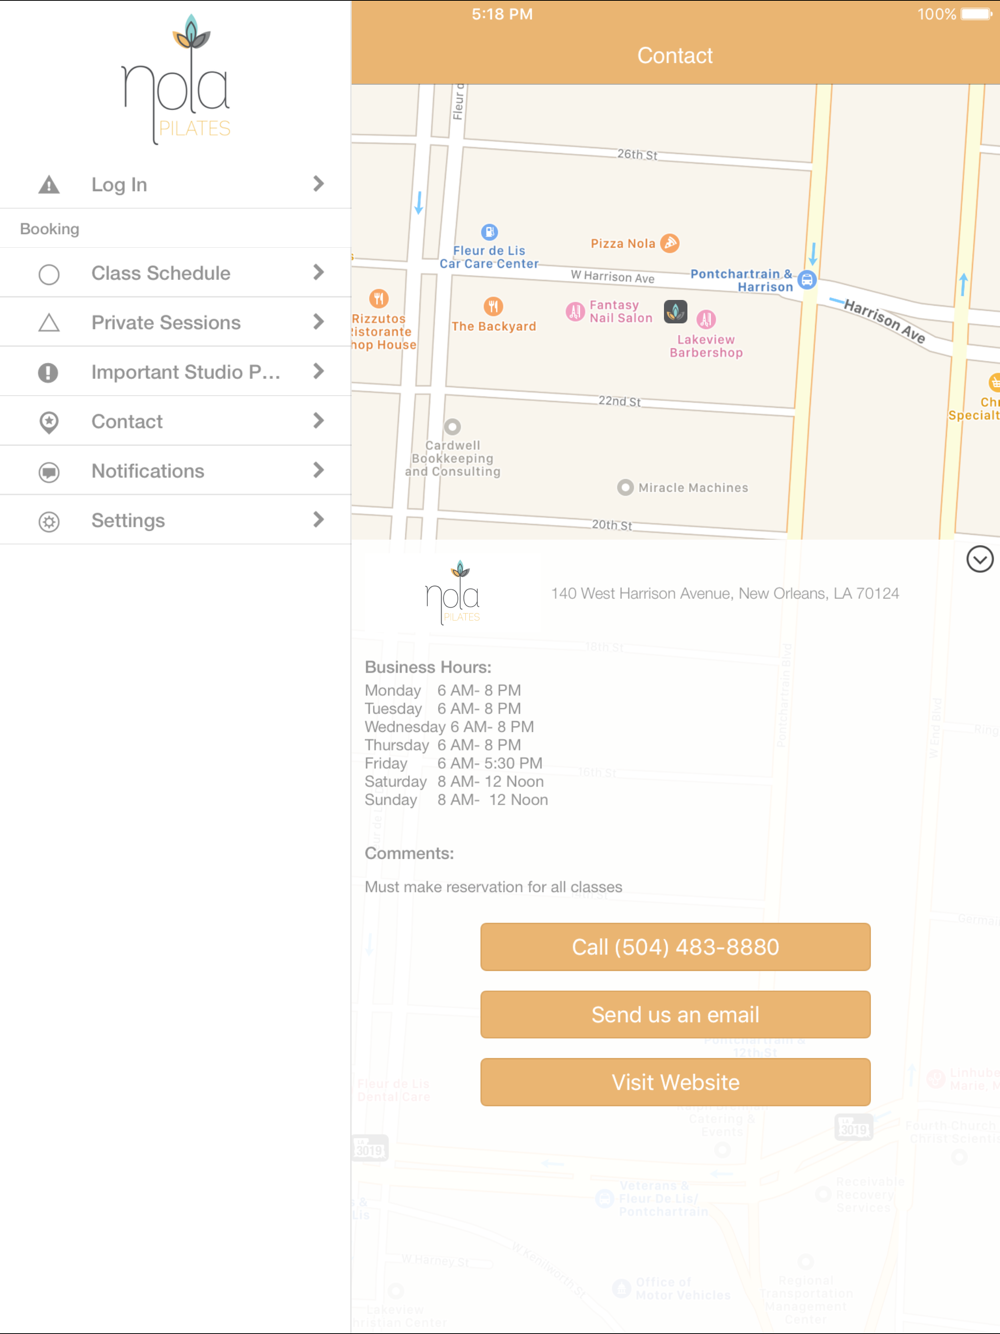The width and height of the screenshot is (1000, 1334).
Task: Tap the Harrison Ave street label on map
Action: (x=884, y=321)
